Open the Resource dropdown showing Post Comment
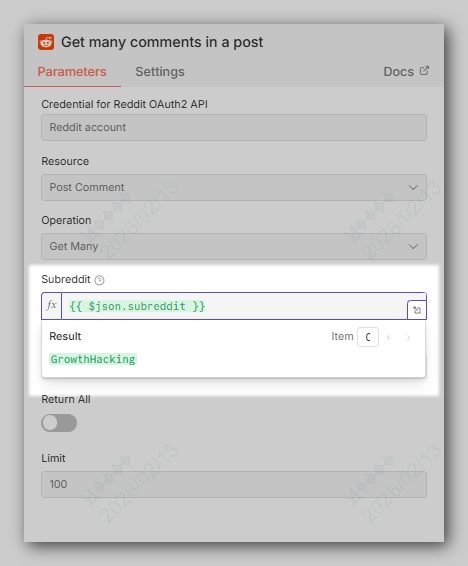 pos(234,187)
